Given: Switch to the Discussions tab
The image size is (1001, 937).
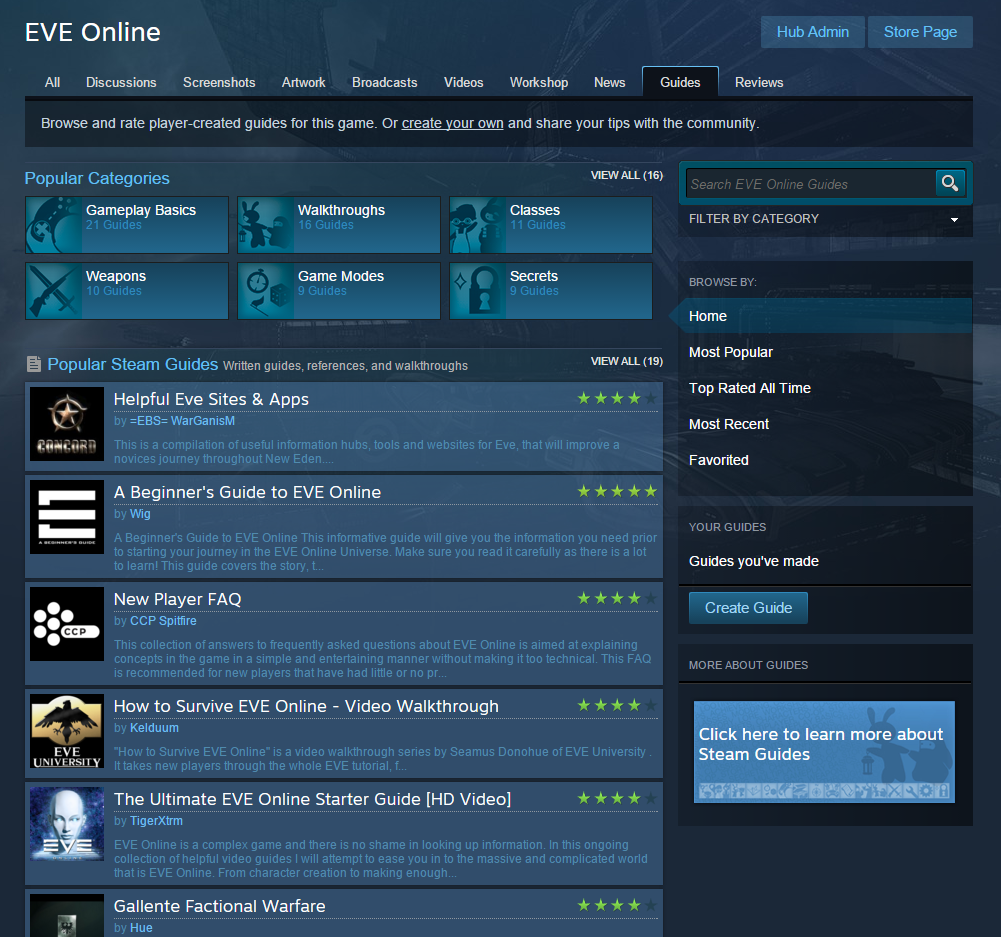Looking at the screenshot, I should coord(121,82).
